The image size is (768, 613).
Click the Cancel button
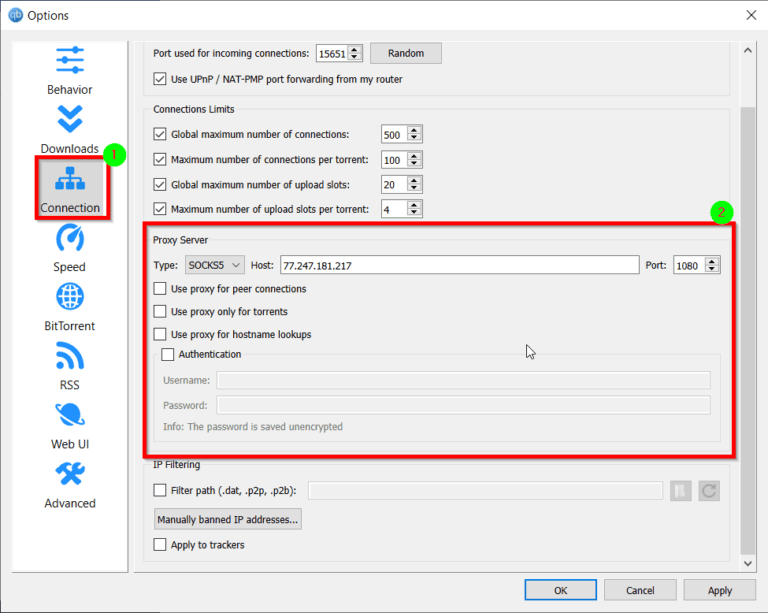640,590
